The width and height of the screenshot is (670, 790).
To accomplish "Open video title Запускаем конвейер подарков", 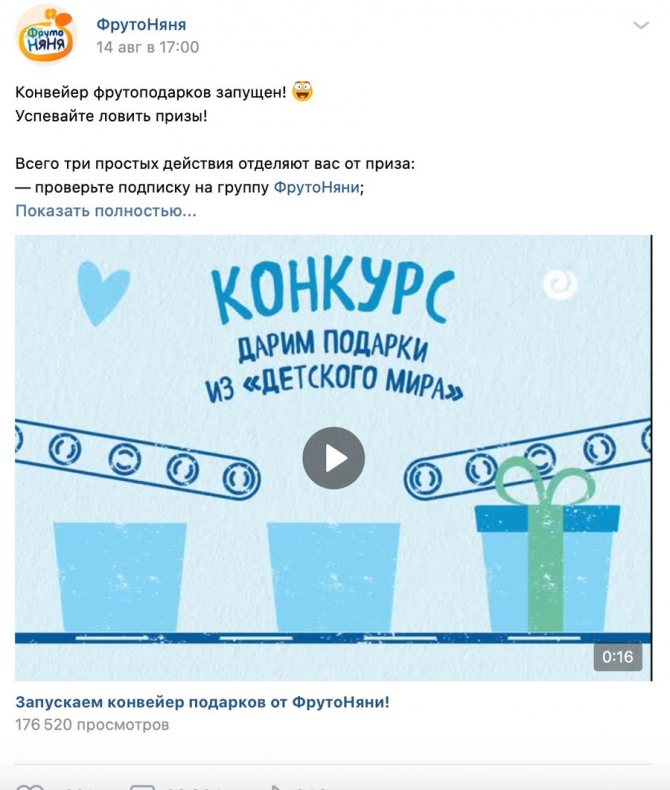I will [x=202, y=702].
